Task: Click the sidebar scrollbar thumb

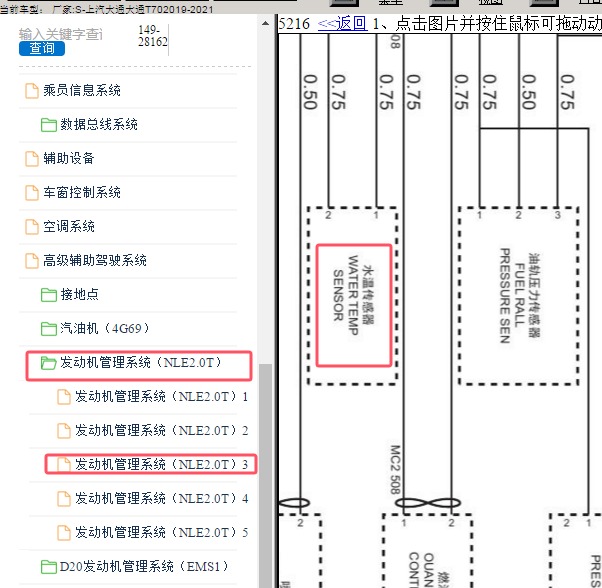Action: (x=265, y=475)
